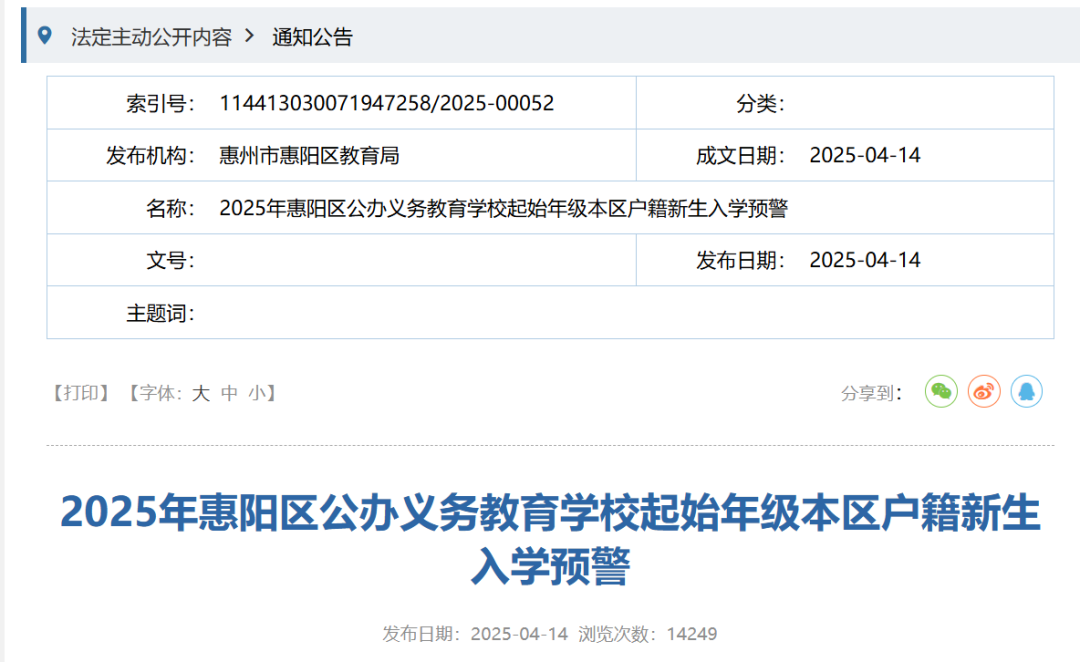Click the 成文日期 value 2025-04-14
Screen dimensions: 1080x662
pyautogui.click(x=865, y=156)
